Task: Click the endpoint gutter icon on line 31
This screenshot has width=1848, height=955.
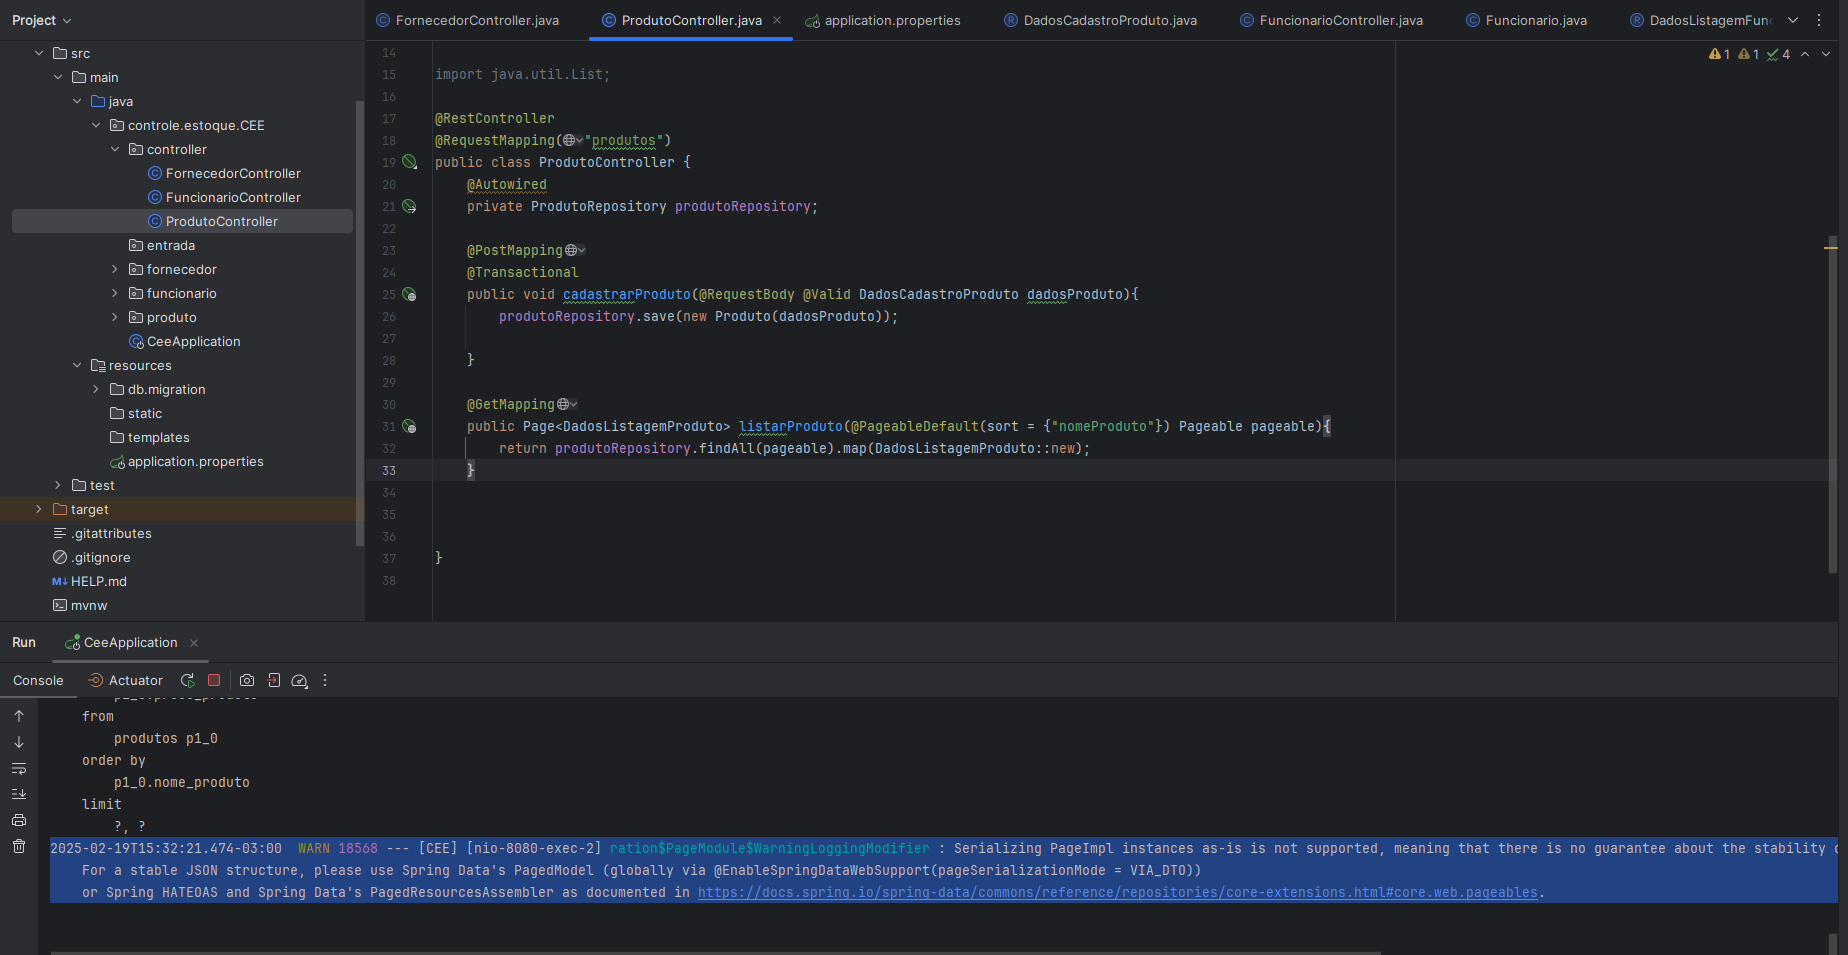Action: click(x=409, y=426)
